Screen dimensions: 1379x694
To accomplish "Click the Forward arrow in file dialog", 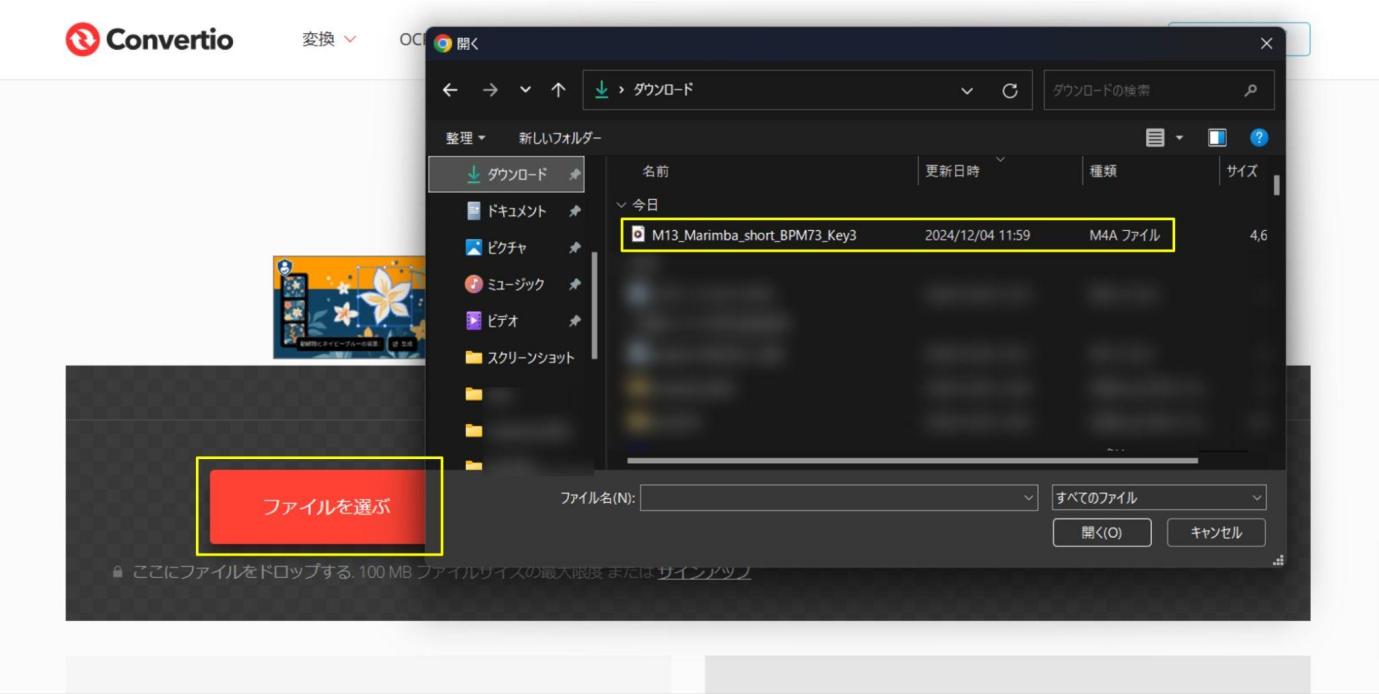I will 489,90.
